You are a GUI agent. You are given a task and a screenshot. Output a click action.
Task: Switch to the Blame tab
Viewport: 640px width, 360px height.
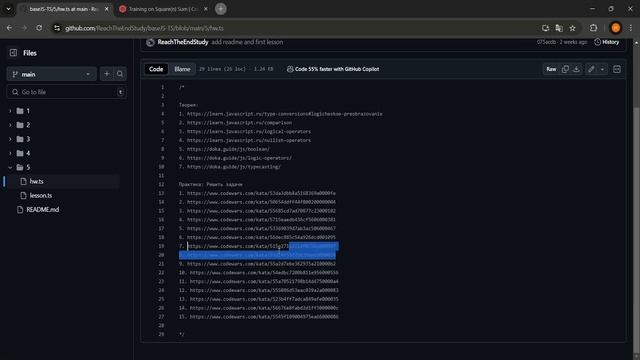point(182,69)
